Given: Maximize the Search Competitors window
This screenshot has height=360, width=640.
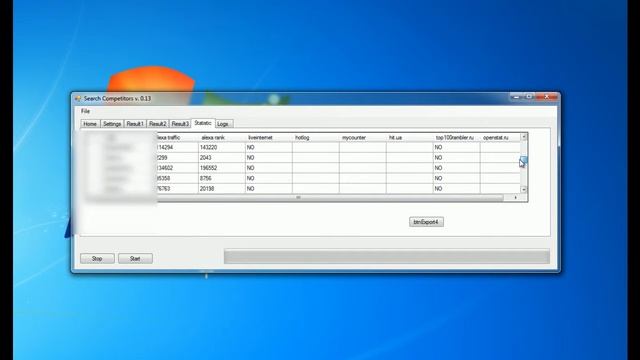Looking at the screenshot, I should [529, 97].
